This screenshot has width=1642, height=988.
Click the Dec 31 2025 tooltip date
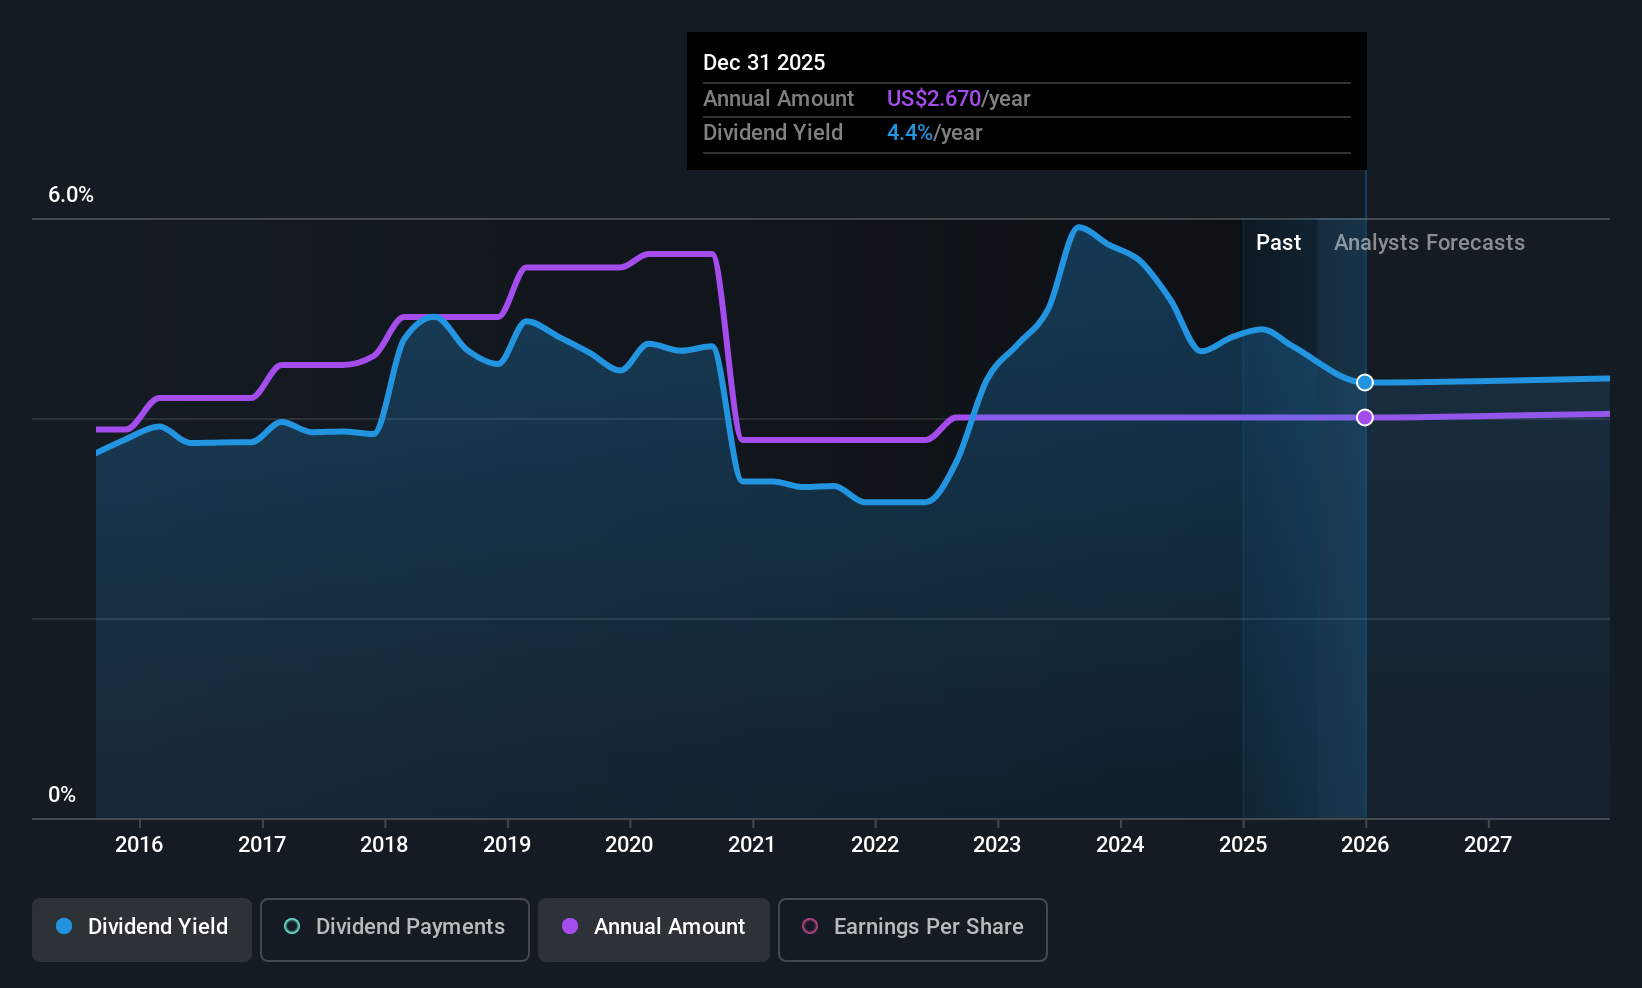point(764,63)
